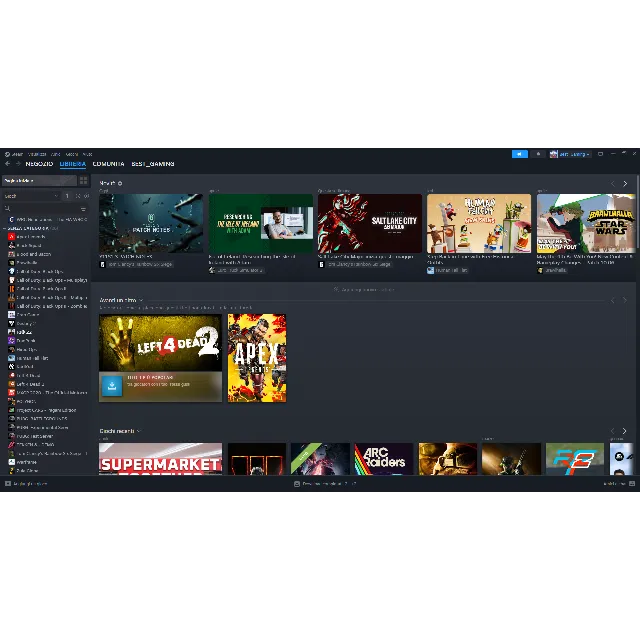Image resolution: width=640 pixels, height=640 pixels.
Task: Toggle ready-to-play filter icon in sidebar
Action: (87, 196)
